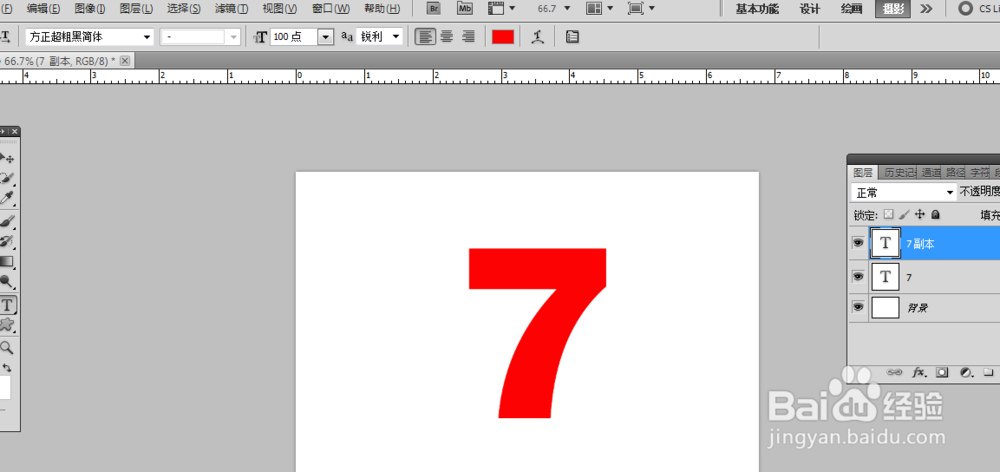
Task: Switch to 摄影 workspace
Action: [893, 8]
